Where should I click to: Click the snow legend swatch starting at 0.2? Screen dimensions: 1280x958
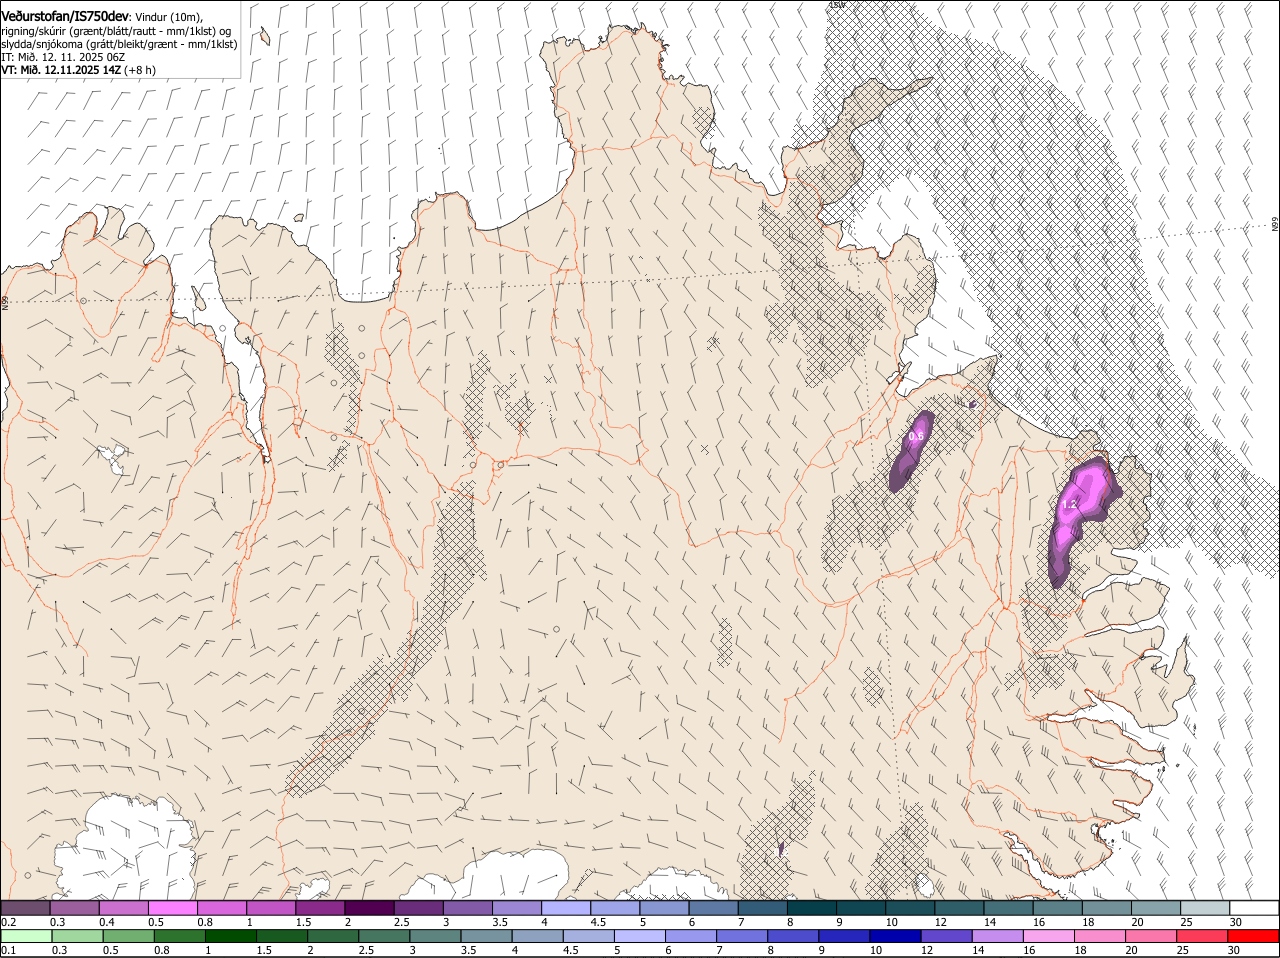point(25,908)
